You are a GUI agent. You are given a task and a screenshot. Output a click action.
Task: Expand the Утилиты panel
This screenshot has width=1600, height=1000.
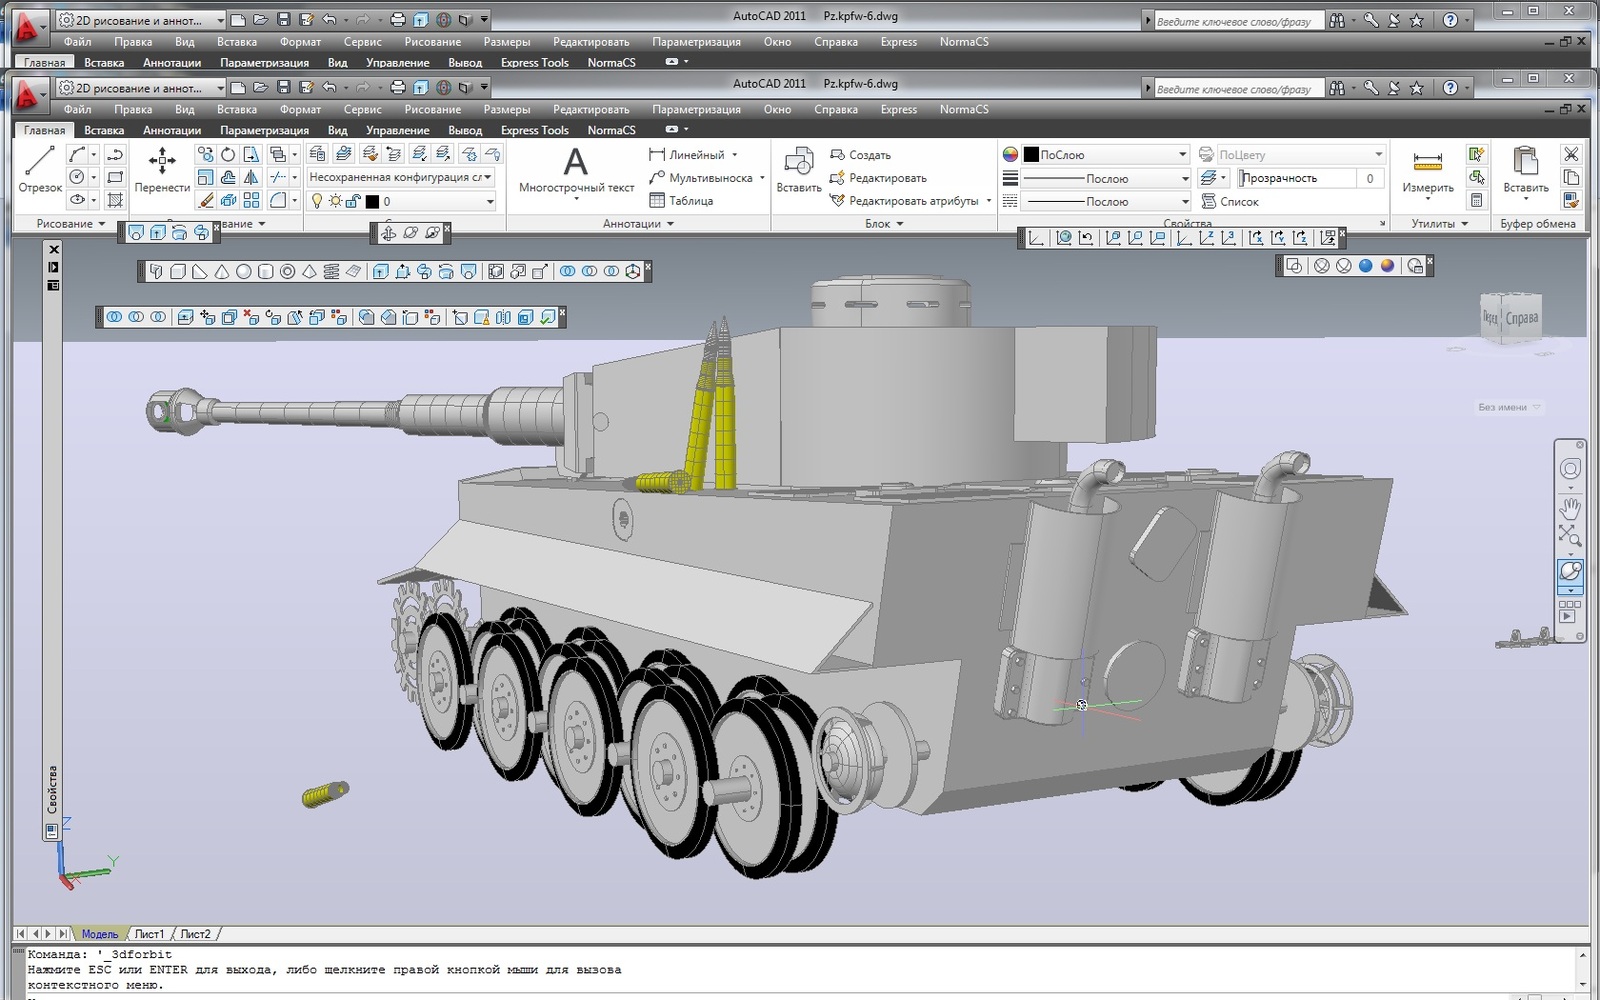click(1440, 224)
